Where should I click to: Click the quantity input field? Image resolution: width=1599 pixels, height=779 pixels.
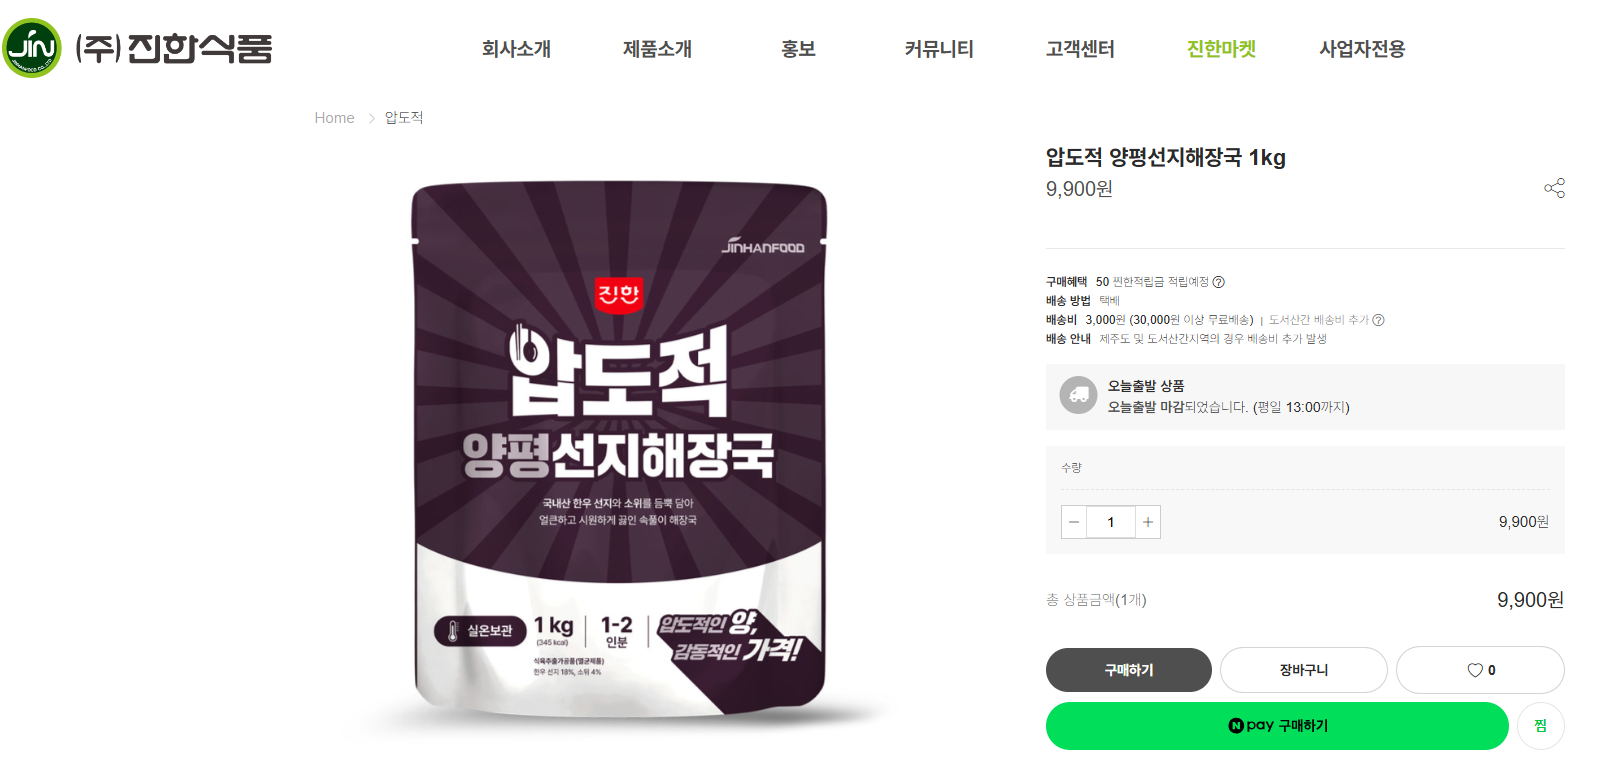tap(1111, 522)
